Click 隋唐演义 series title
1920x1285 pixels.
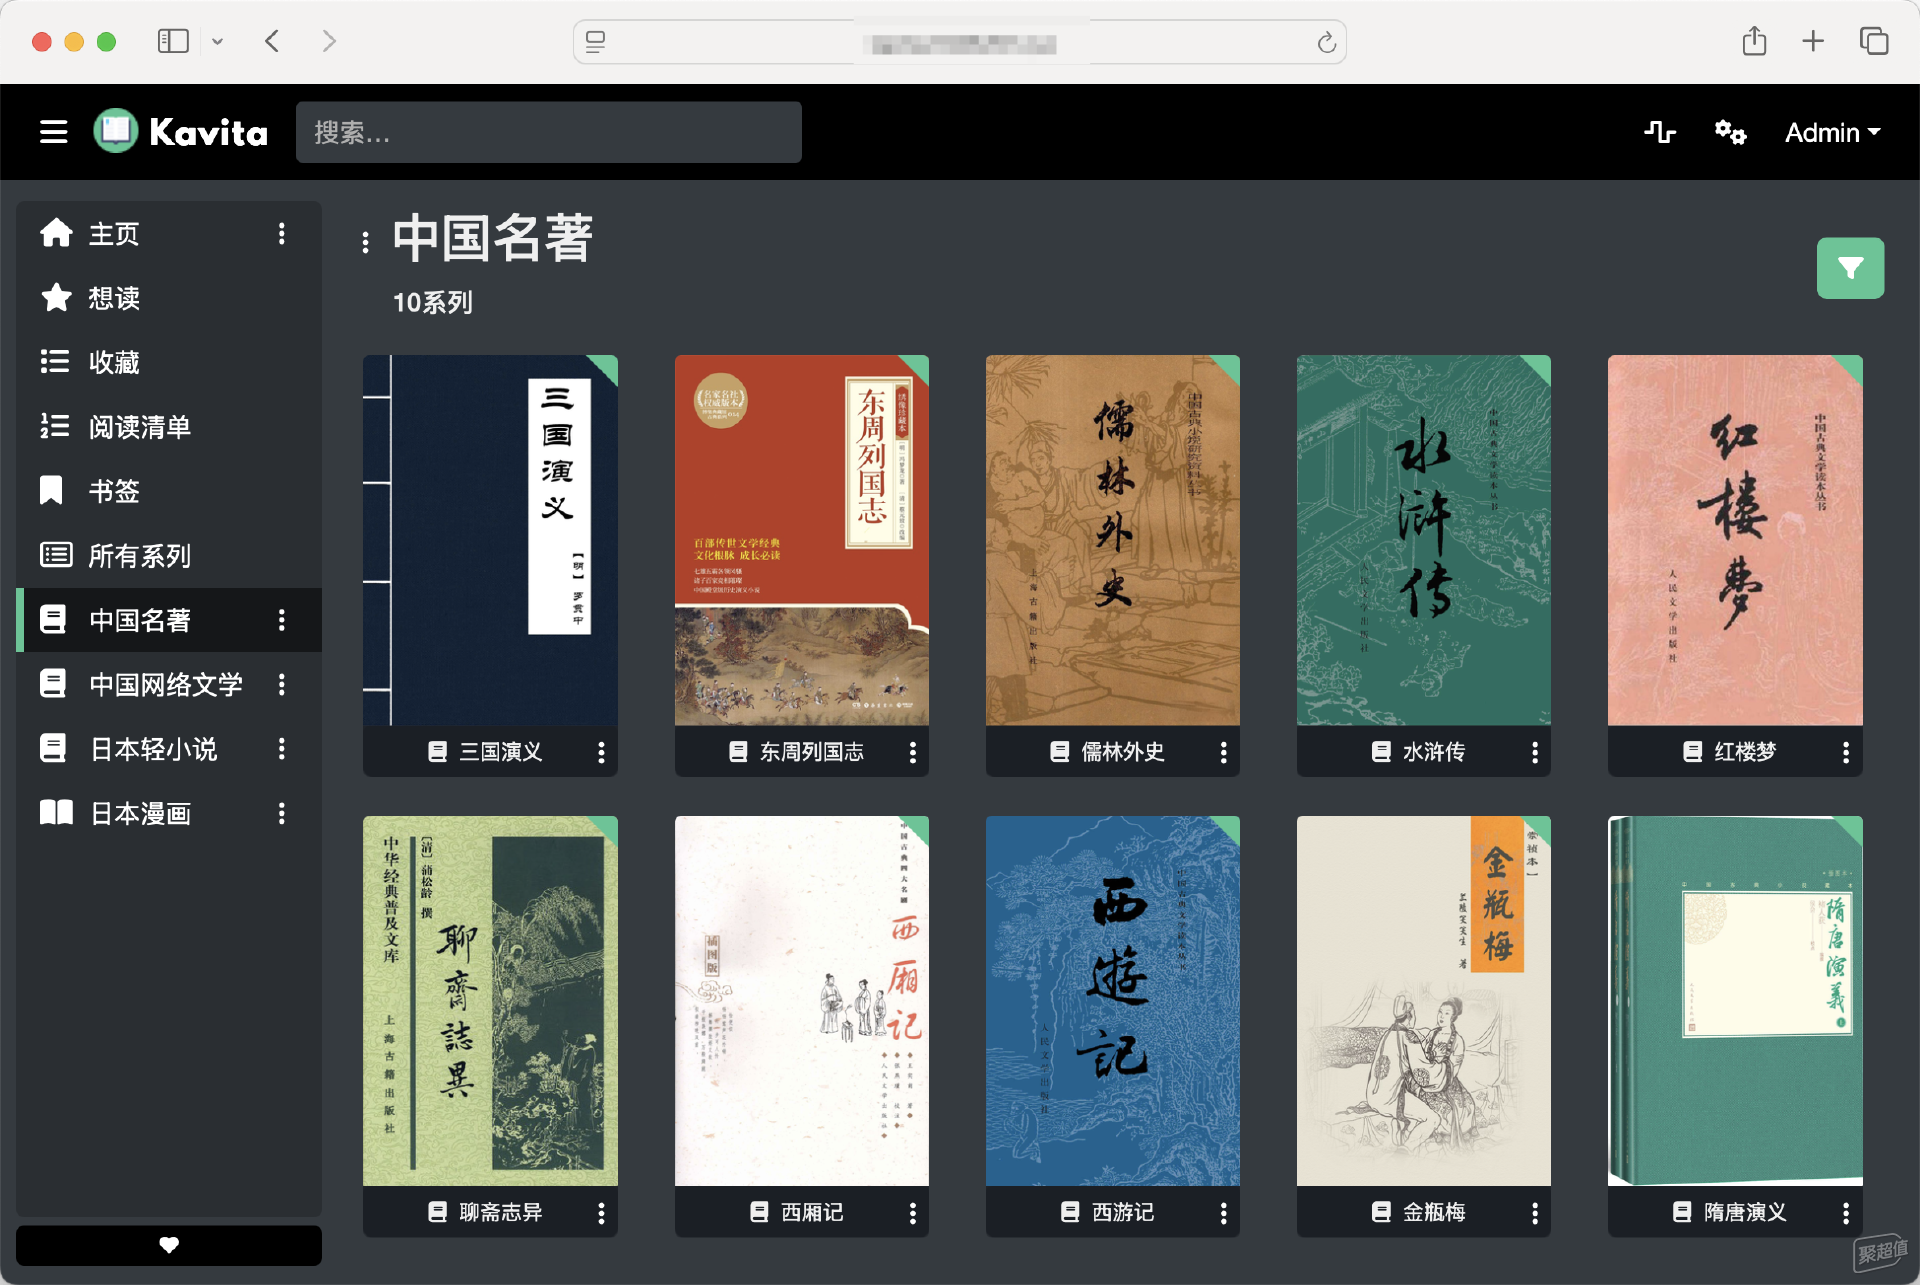click(1745, 1213)
